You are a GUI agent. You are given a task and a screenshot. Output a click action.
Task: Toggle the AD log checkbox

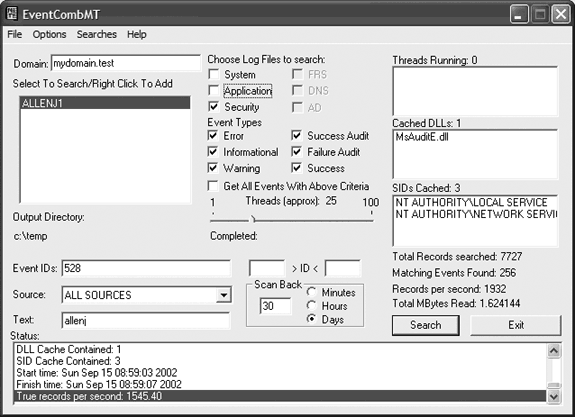click(297, 107)
